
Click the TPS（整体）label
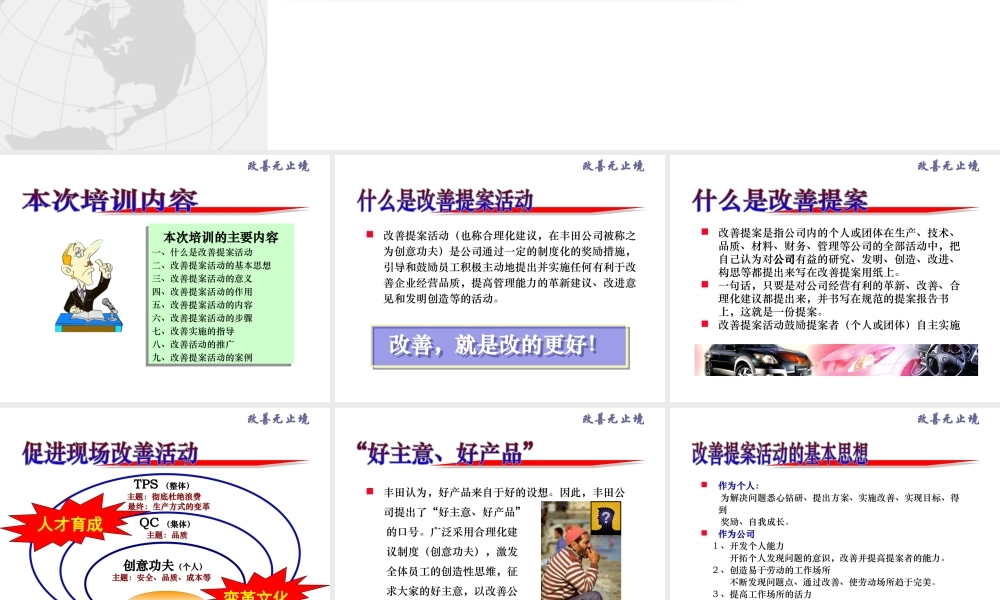[162, 485]
